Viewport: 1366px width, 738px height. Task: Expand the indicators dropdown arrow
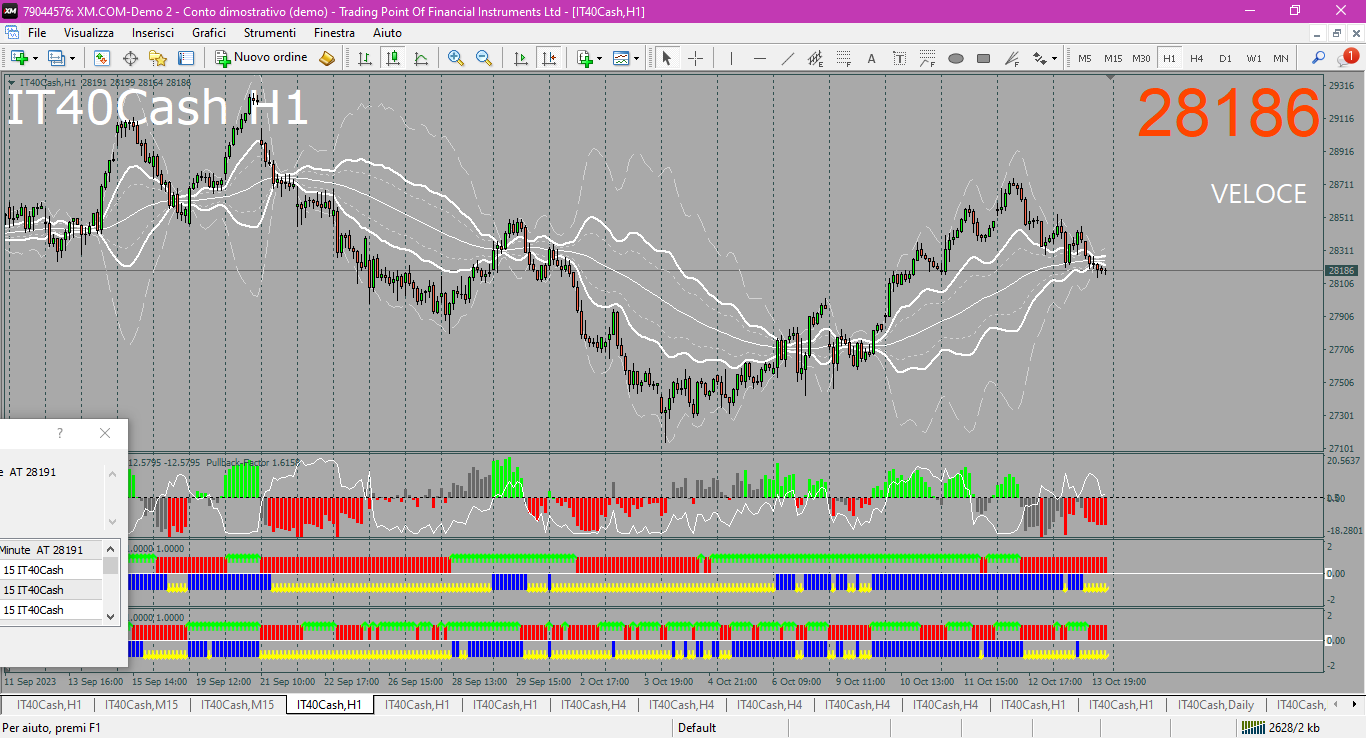600,58
